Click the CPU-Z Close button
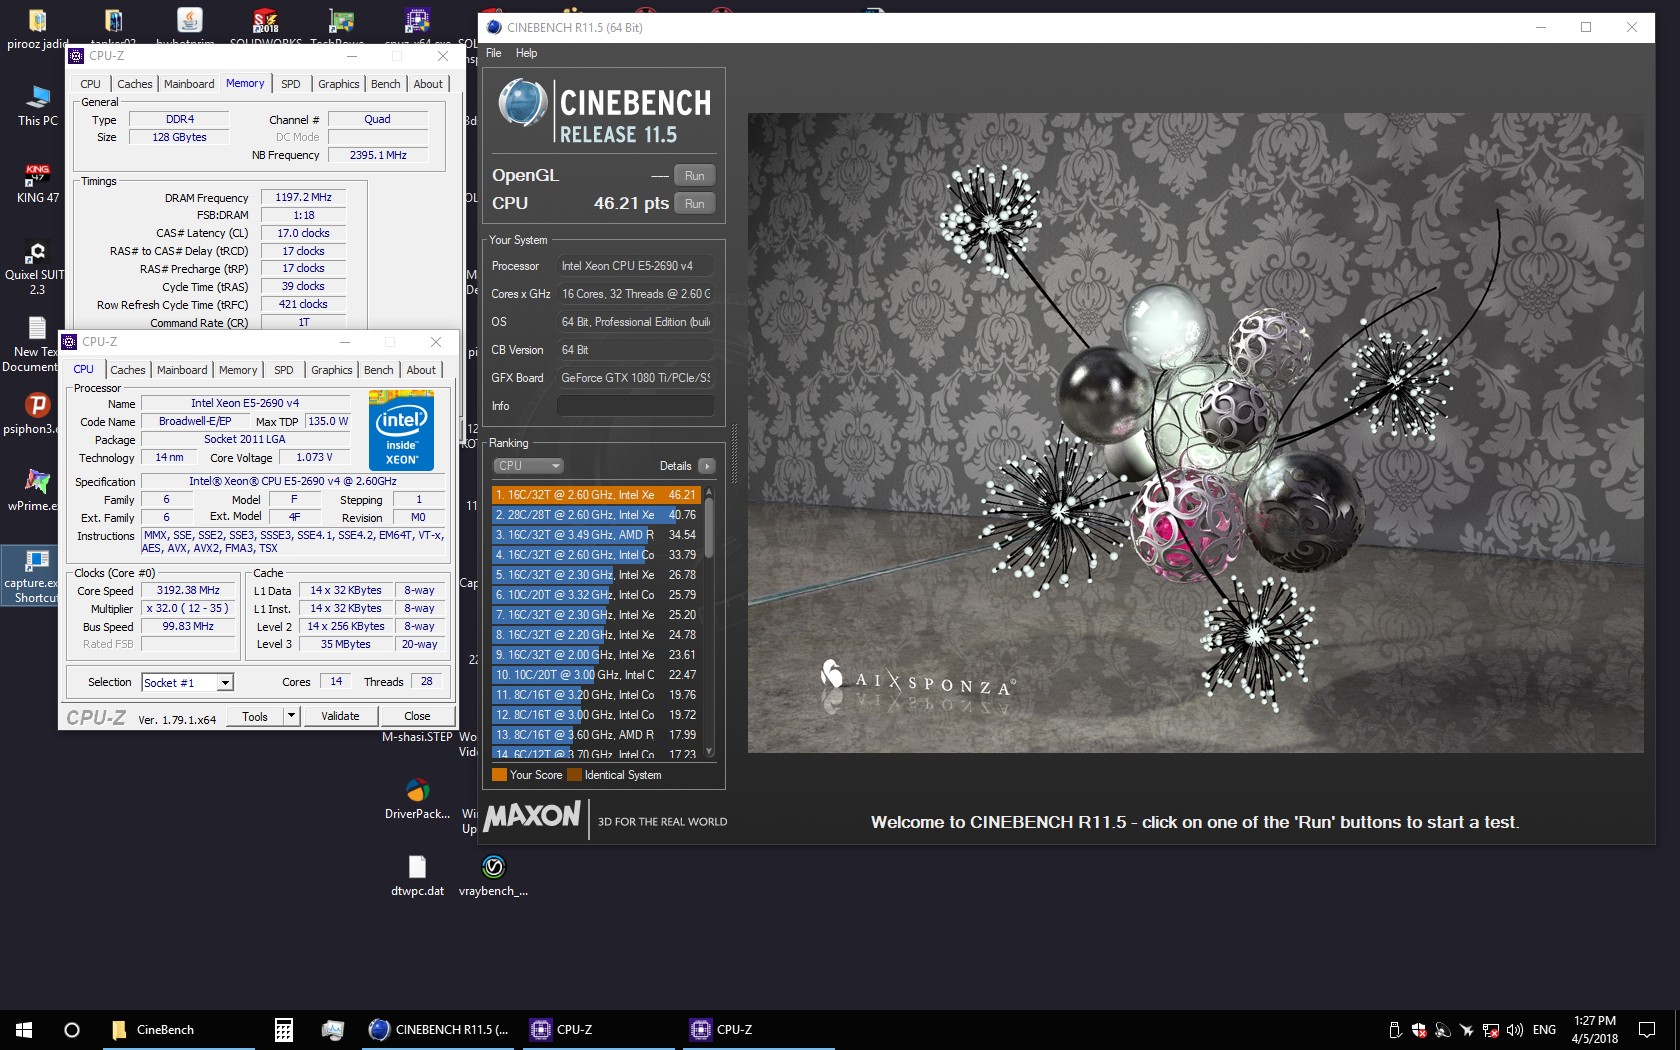 pos(417,716)
